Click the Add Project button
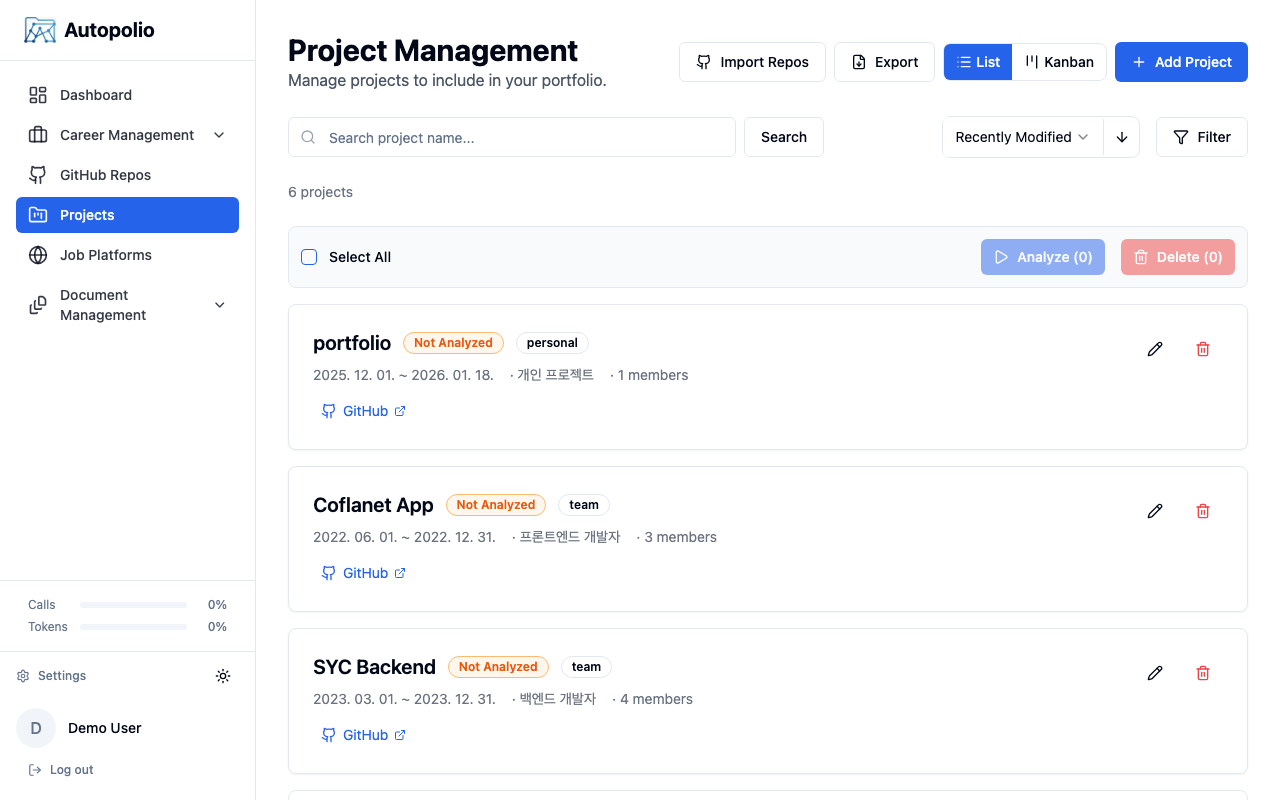 1181,62
